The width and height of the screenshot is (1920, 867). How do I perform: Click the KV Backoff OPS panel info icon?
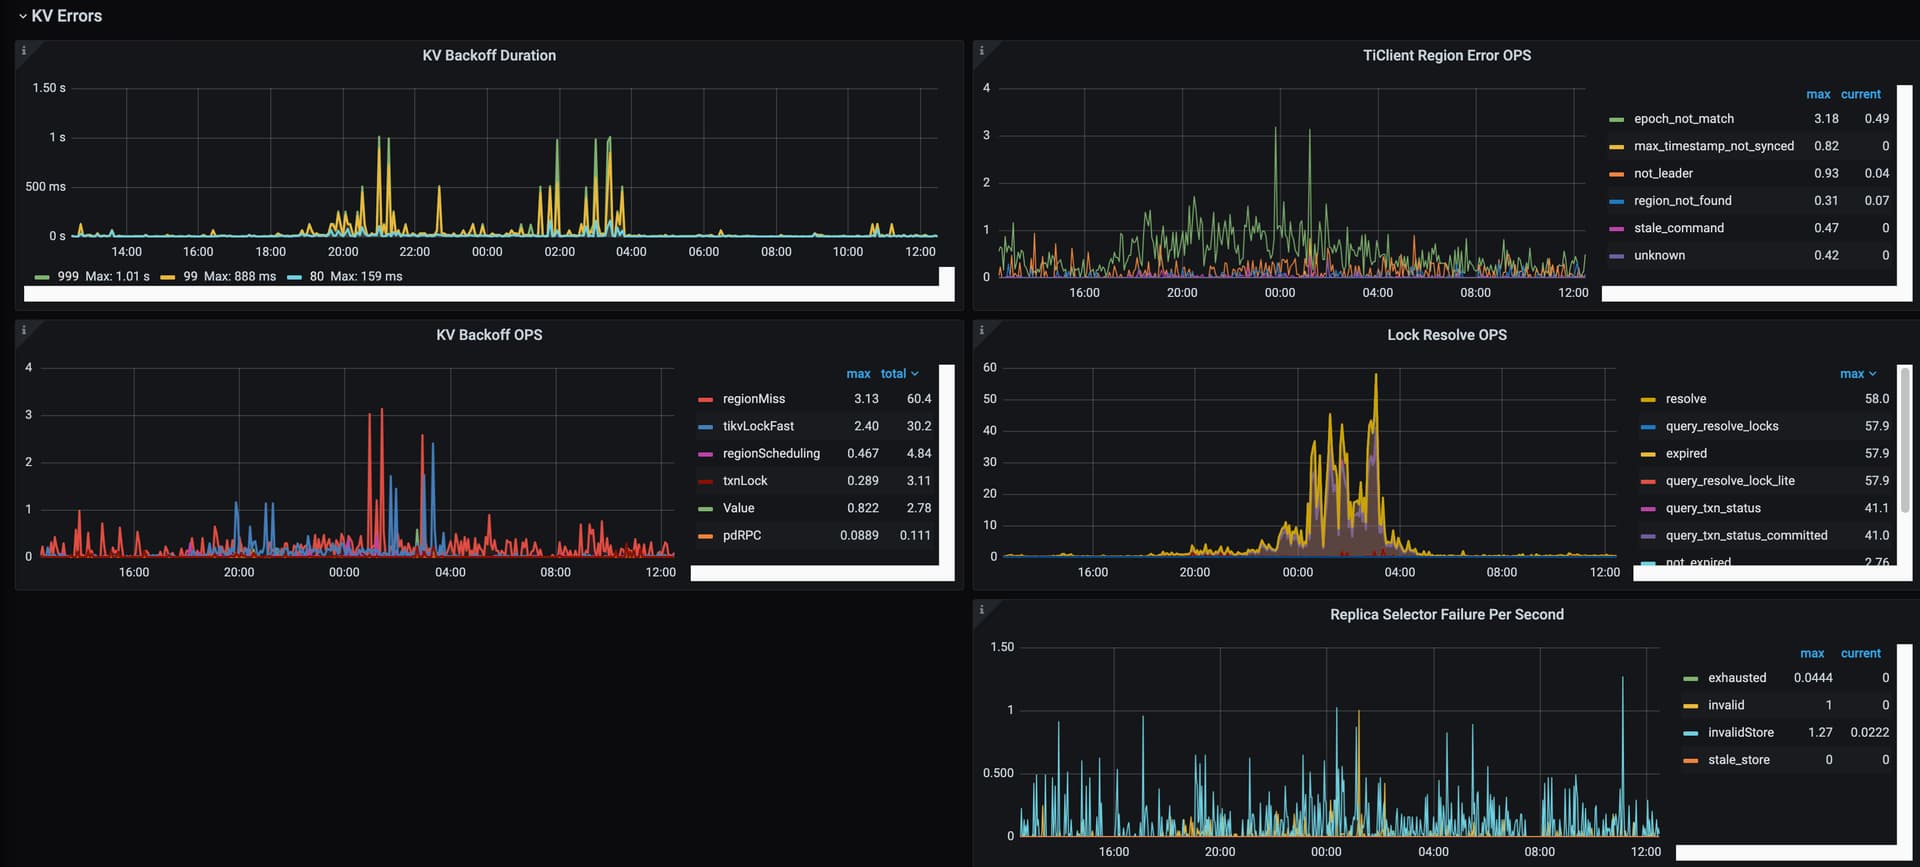[x=24, y=330]
